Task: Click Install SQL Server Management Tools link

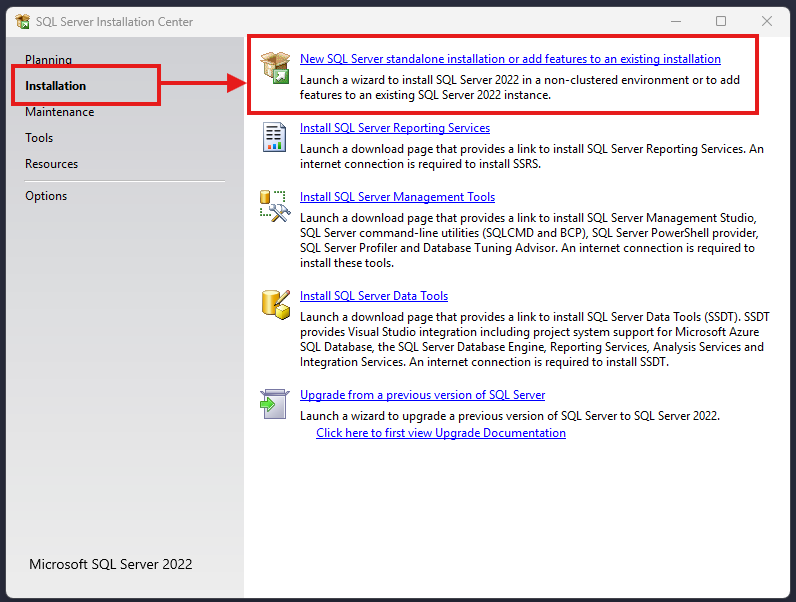Action: [x=397, y=197]
